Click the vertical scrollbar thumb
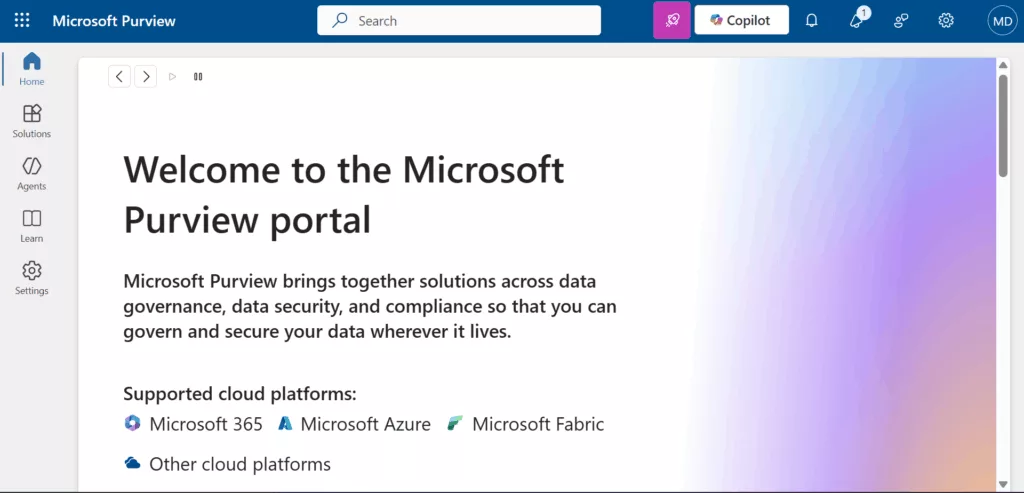 pyautogui.click(x=1003, y=126)
